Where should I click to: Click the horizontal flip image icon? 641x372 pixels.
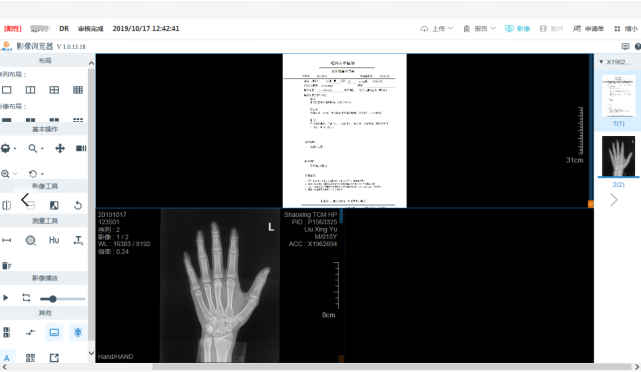pyautogui.click(x=7, y=205)
